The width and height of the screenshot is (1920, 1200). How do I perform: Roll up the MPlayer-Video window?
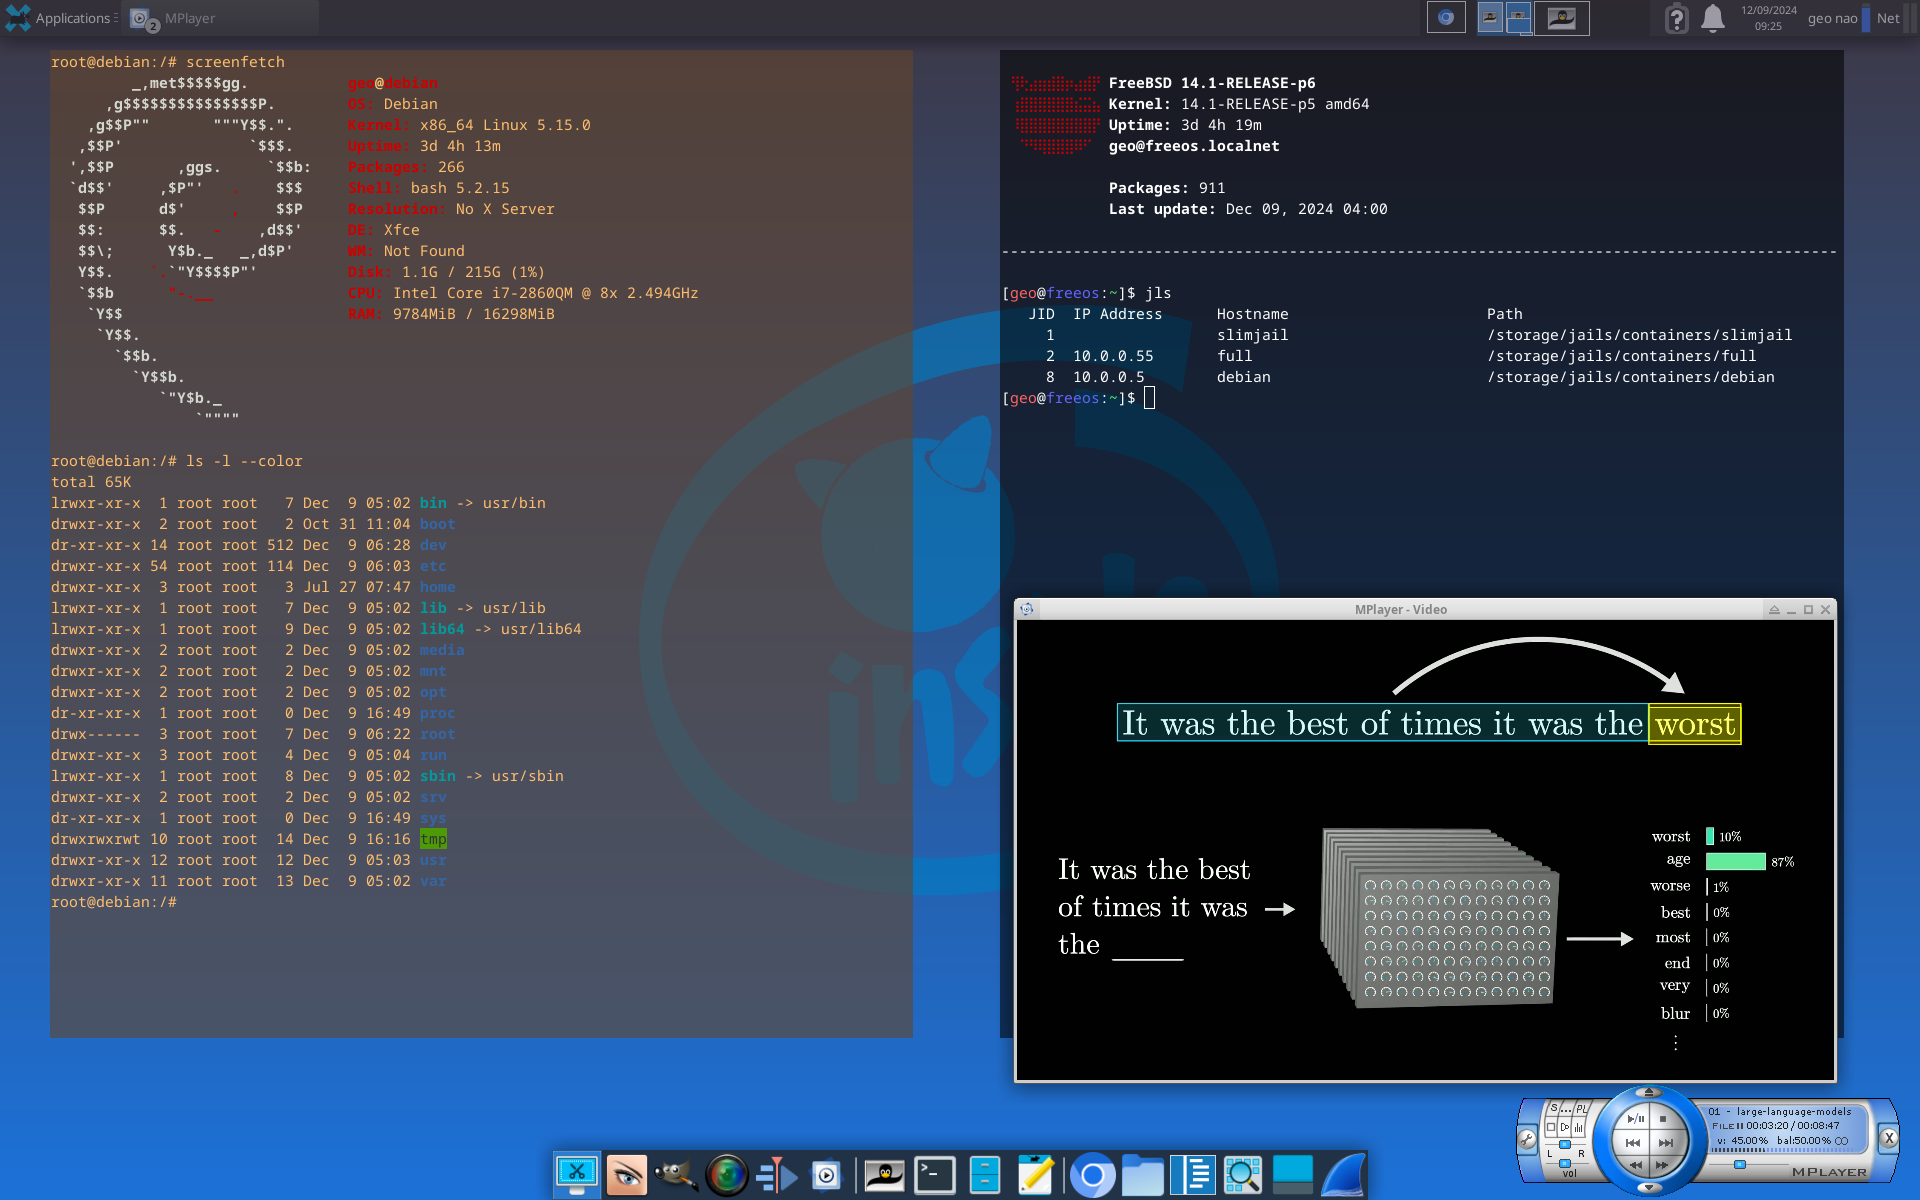click(x=1774, y=610)
